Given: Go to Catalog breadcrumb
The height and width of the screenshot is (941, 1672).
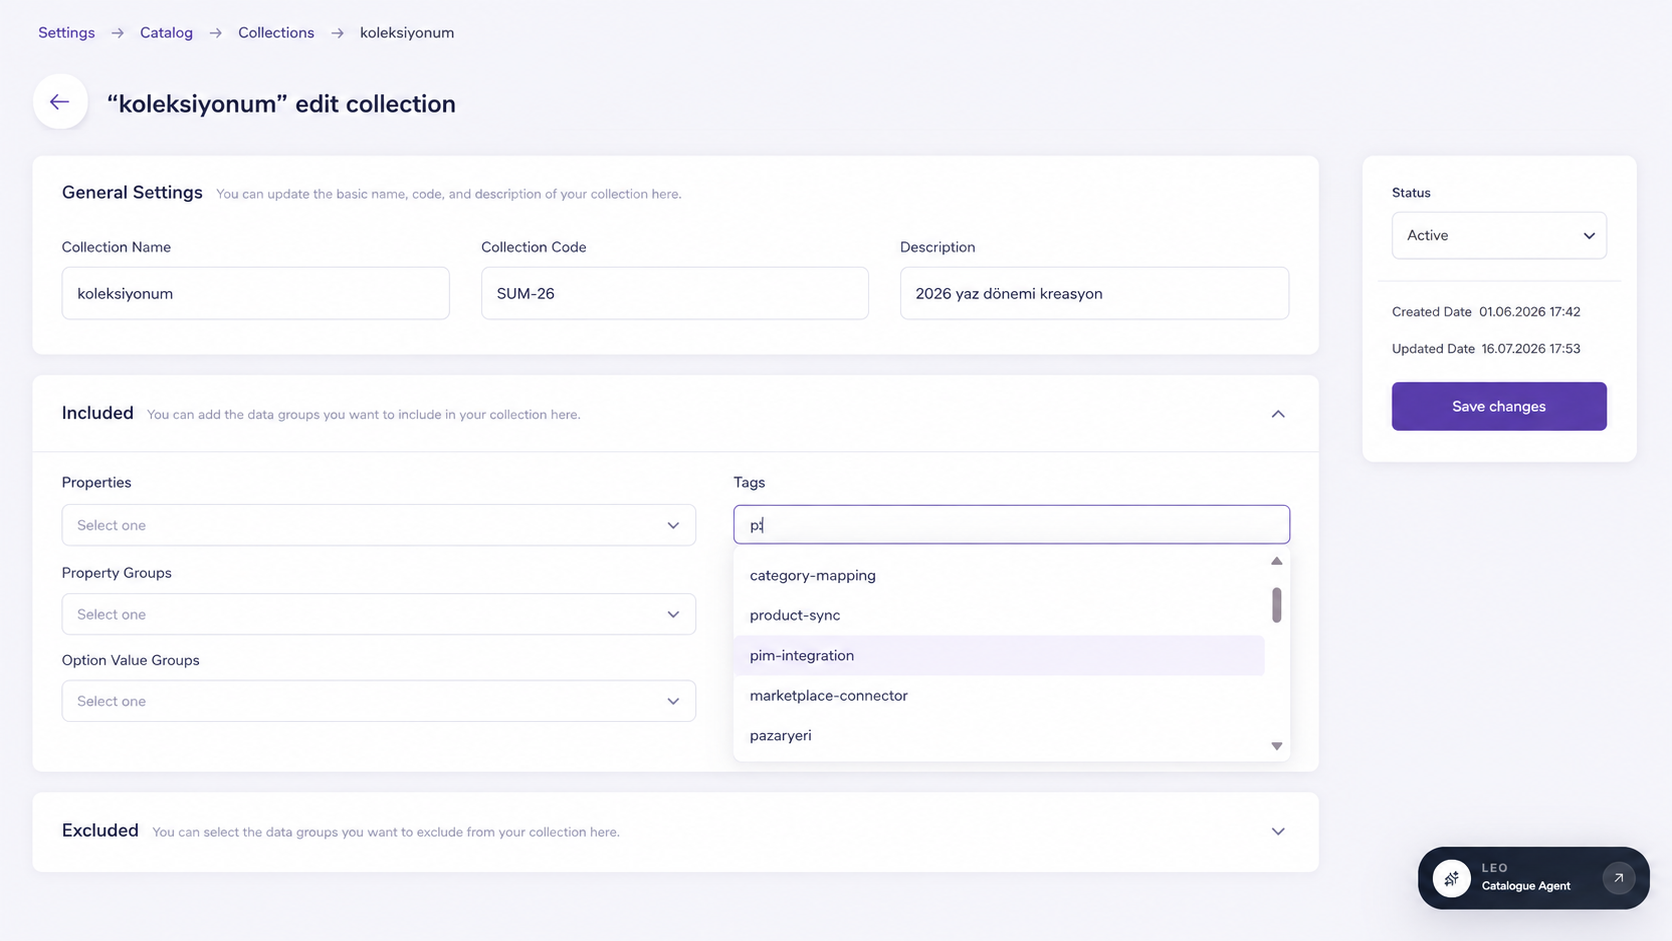Looking at the screenshot, I should click(166, 33).
